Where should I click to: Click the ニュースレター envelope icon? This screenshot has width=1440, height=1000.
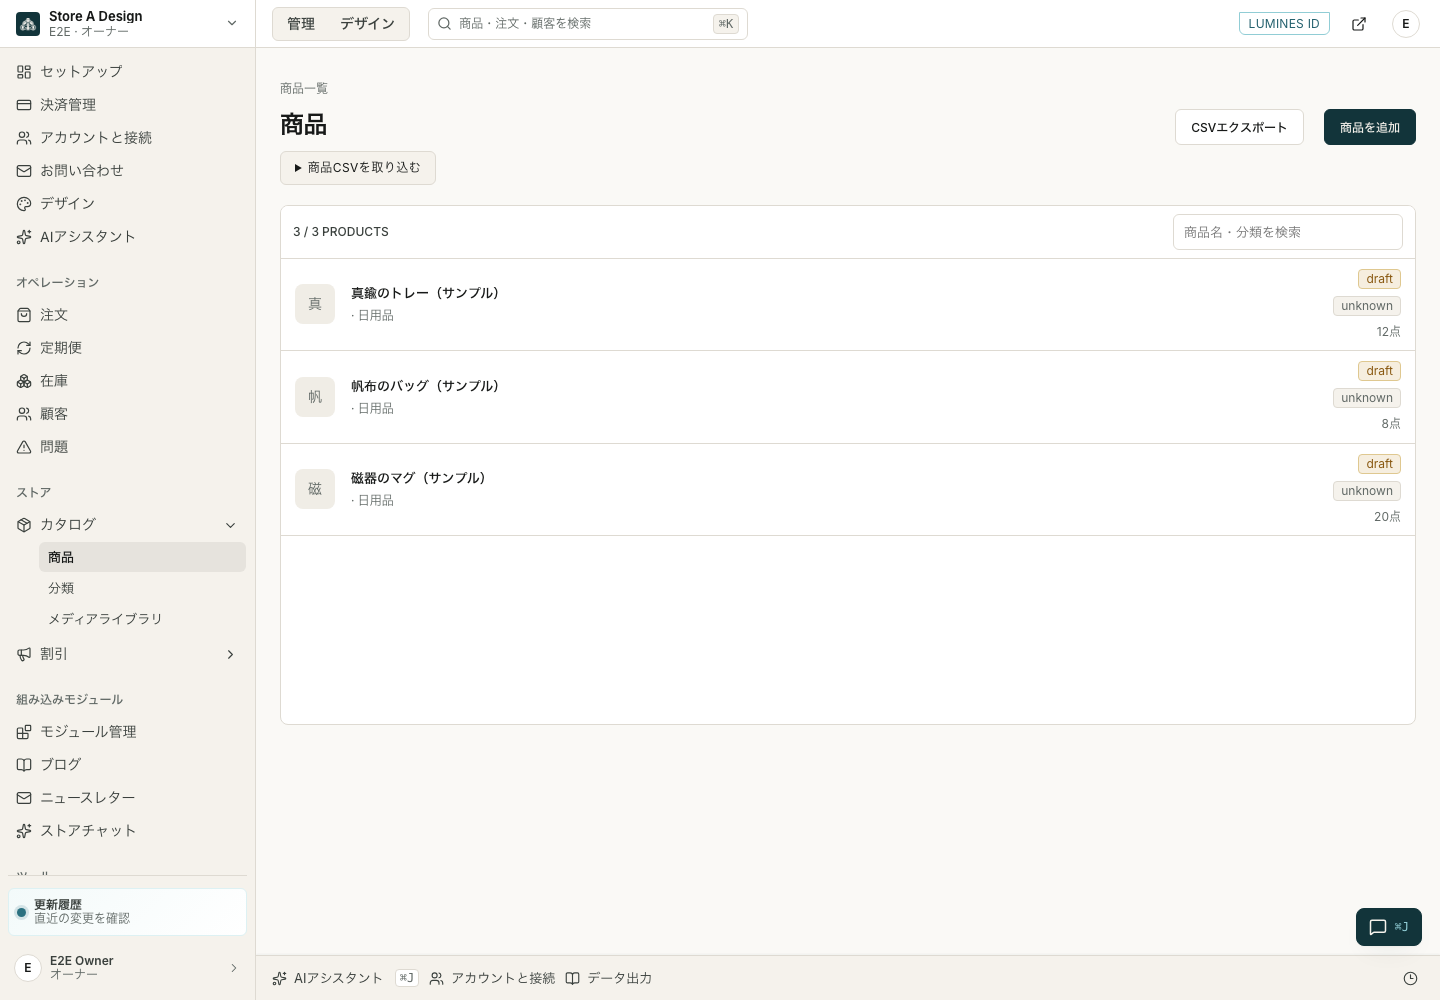24,798
